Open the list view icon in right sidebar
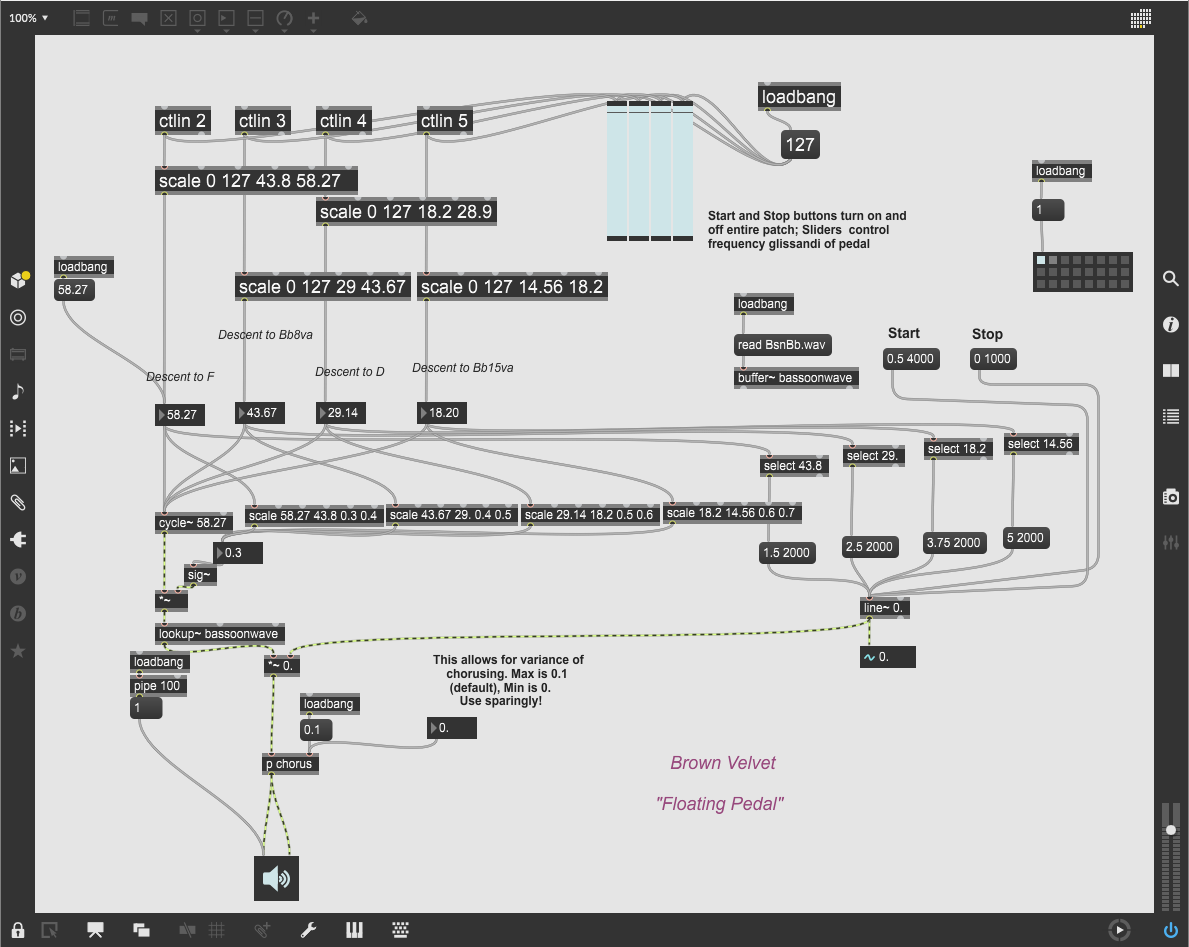 pyautogui.click(x=1171, y=415)
